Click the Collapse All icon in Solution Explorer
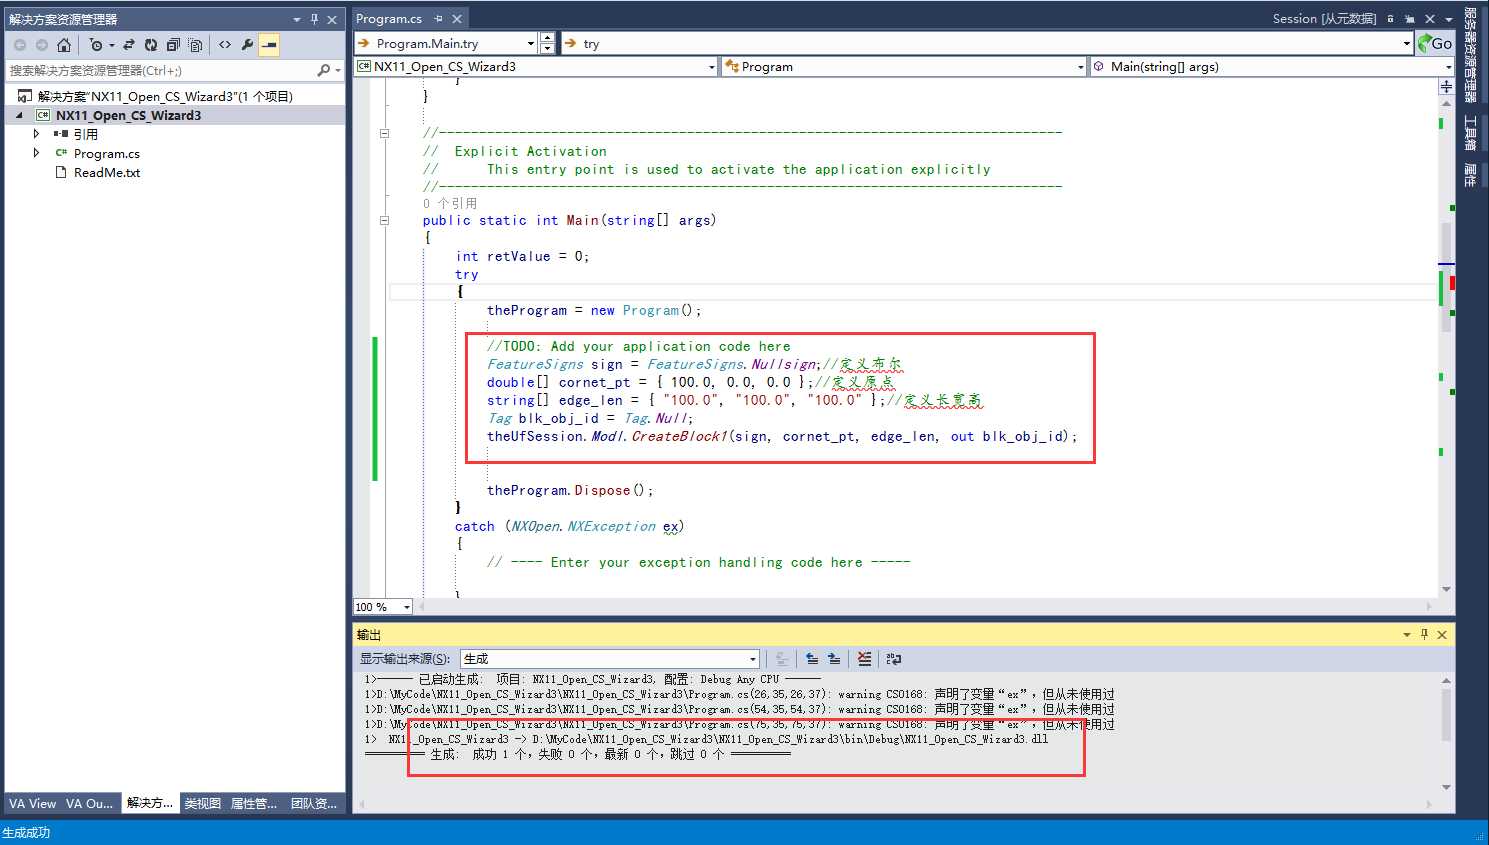The width and height of the screenshot is (1489, 845). click(x=173, y=45)
